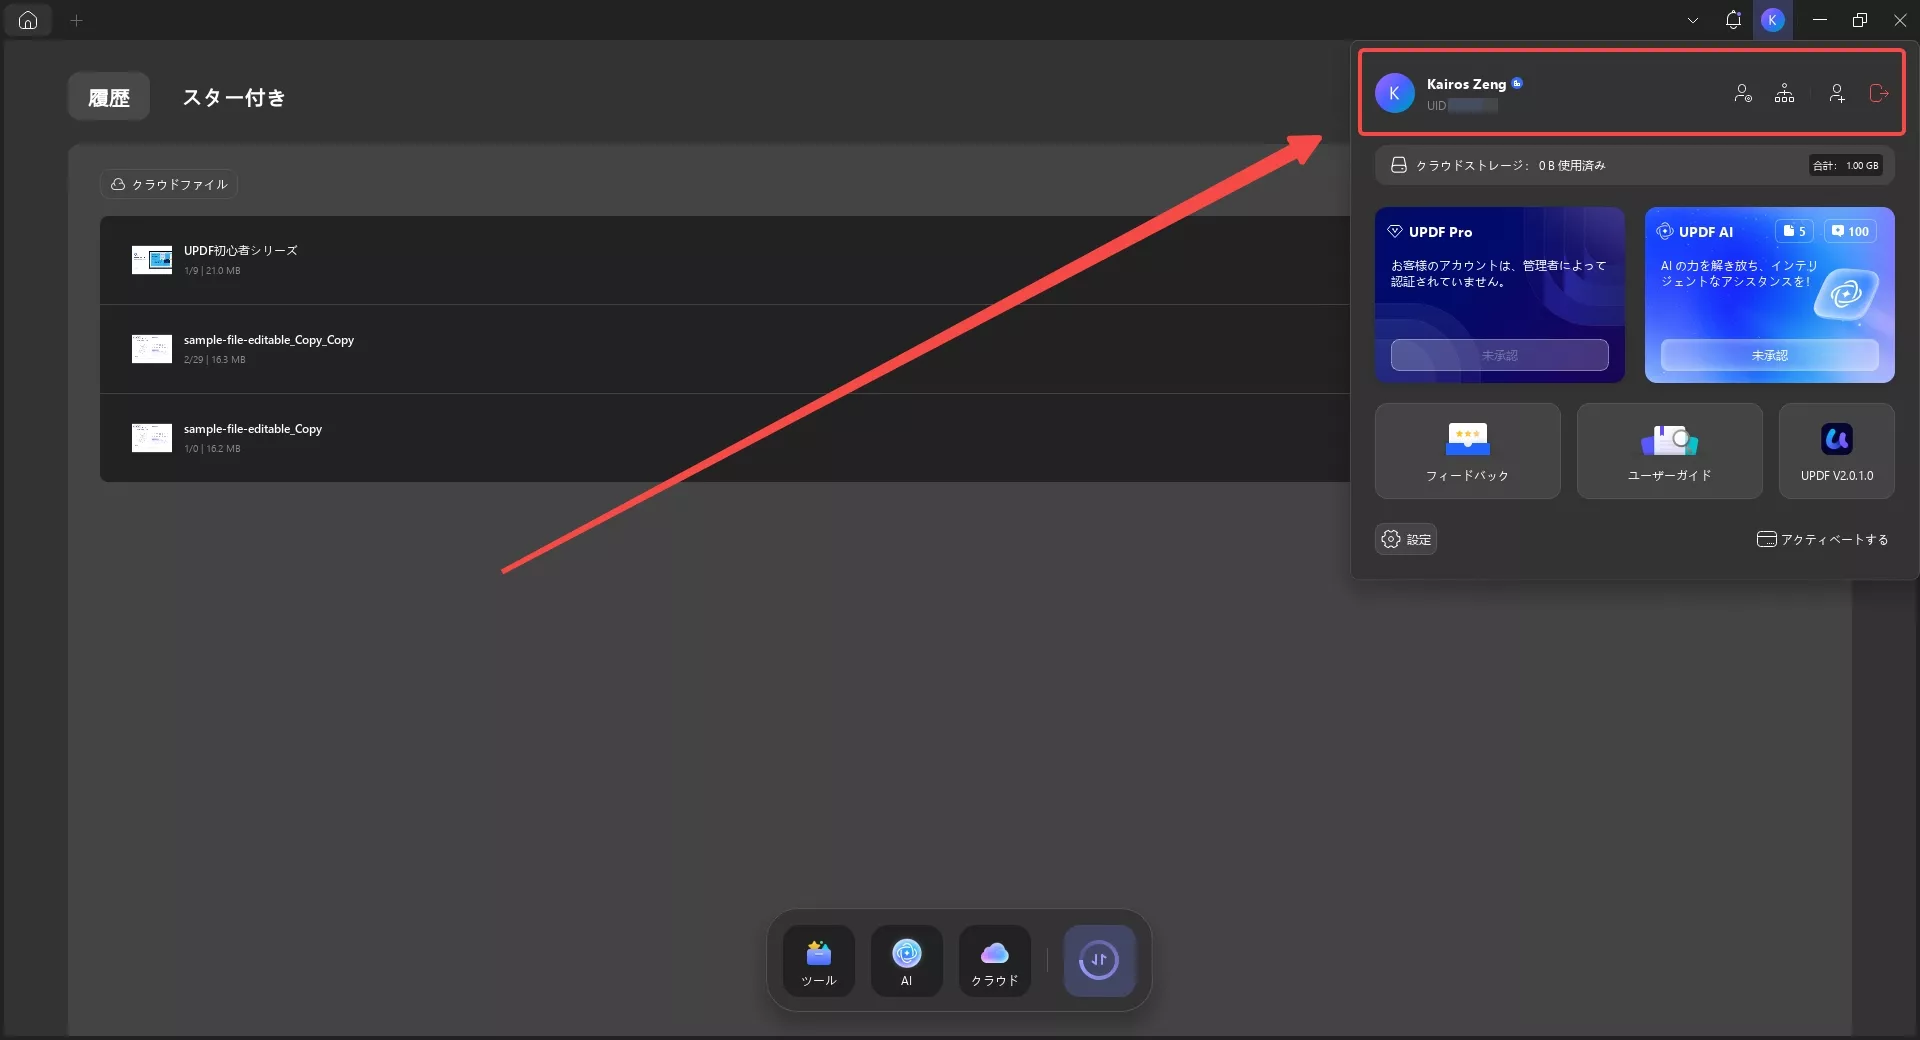Click the home icon in title bar
Viewport: 1920px width, 1040px height.
point(28,20)
